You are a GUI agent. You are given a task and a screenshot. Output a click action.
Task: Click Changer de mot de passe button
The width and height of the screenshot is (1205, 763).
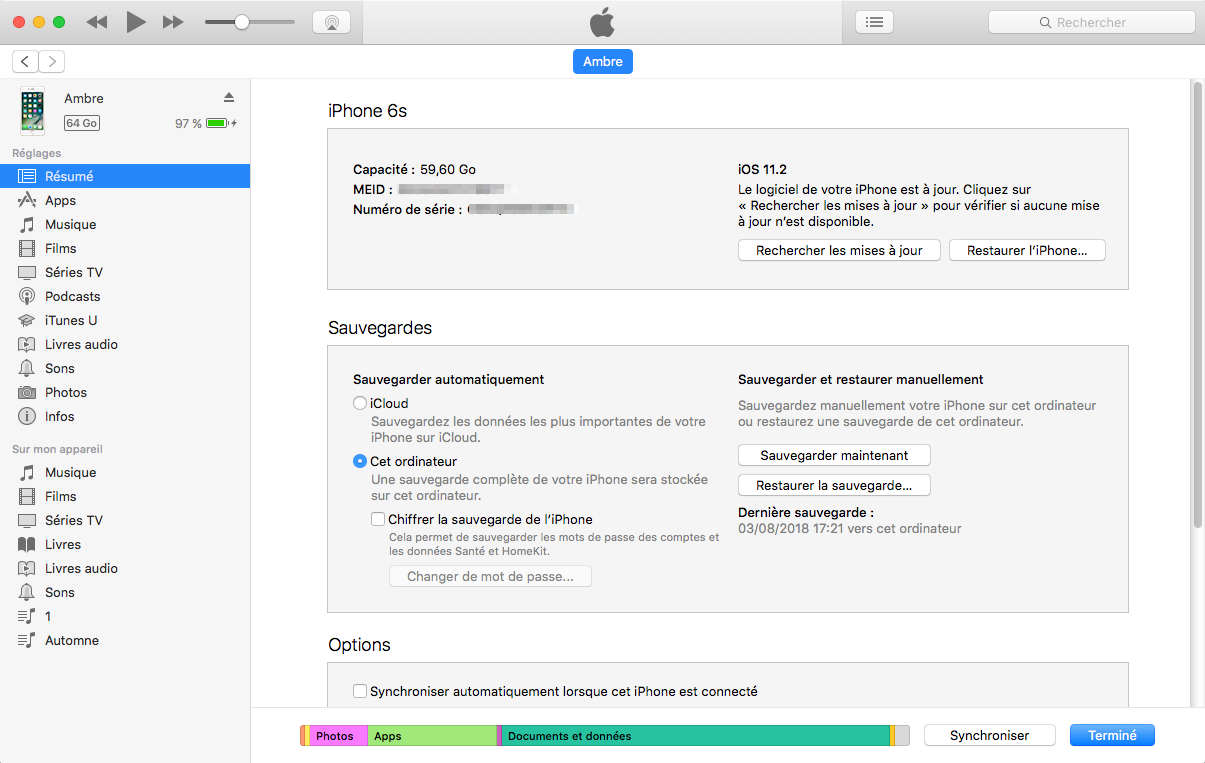490,576
